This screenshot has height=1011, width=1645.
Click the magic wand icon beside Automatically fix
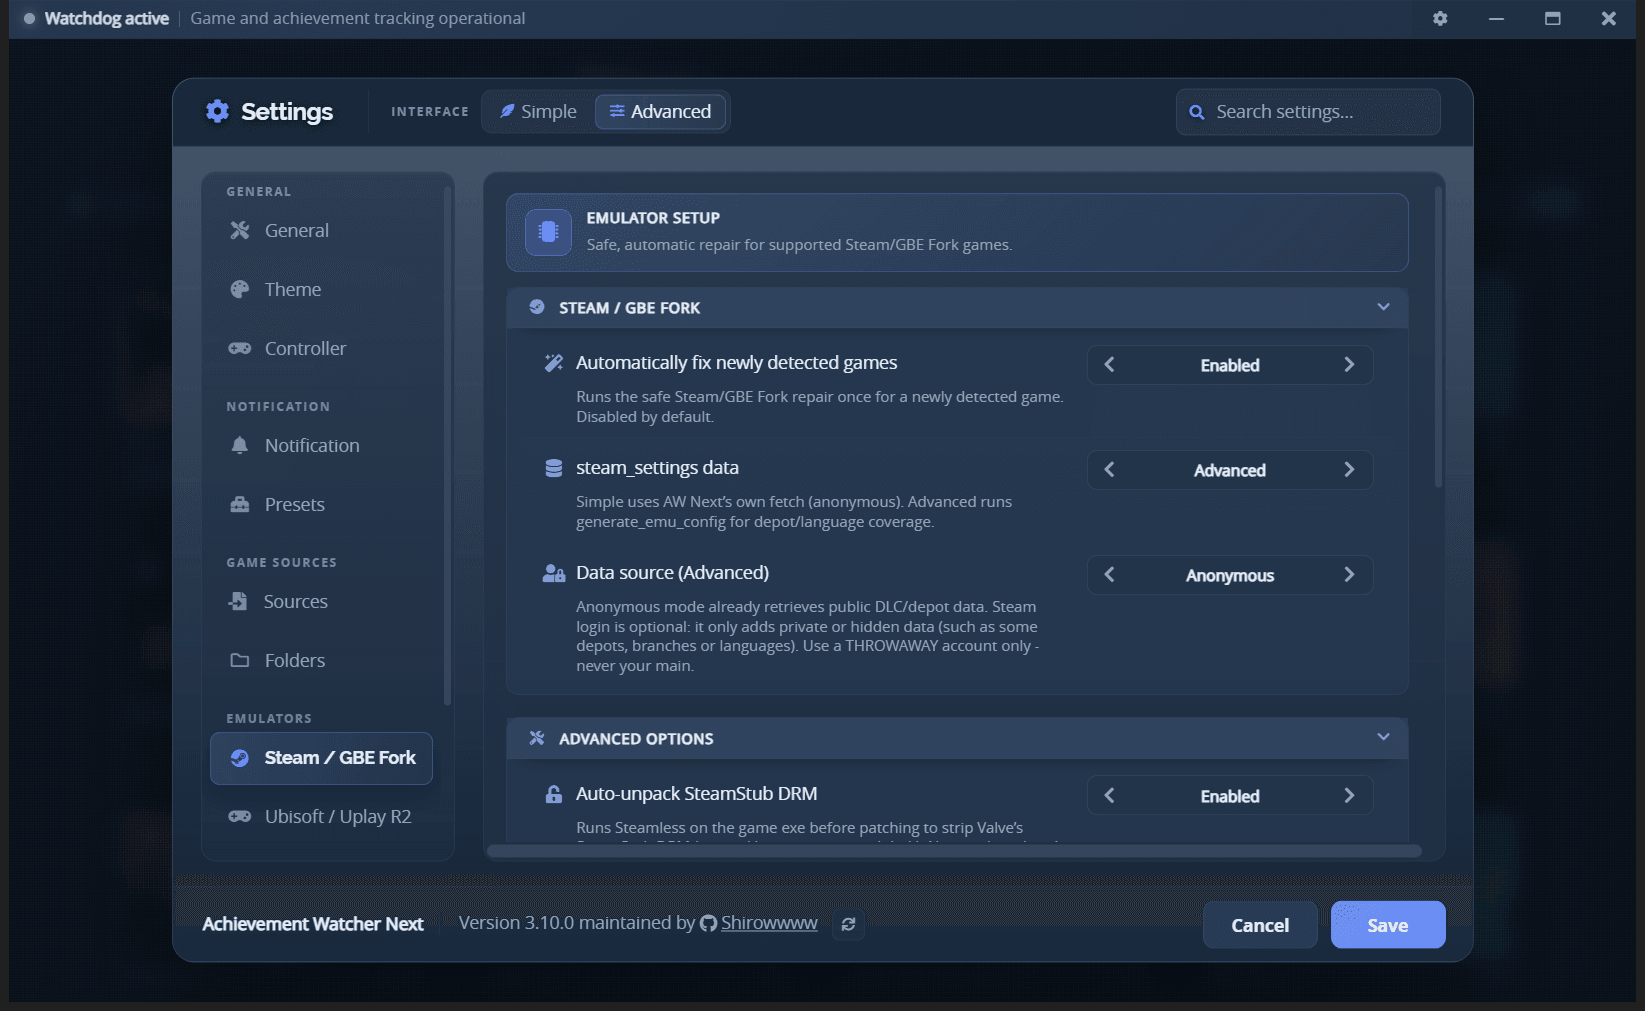[x=553, y=363]
